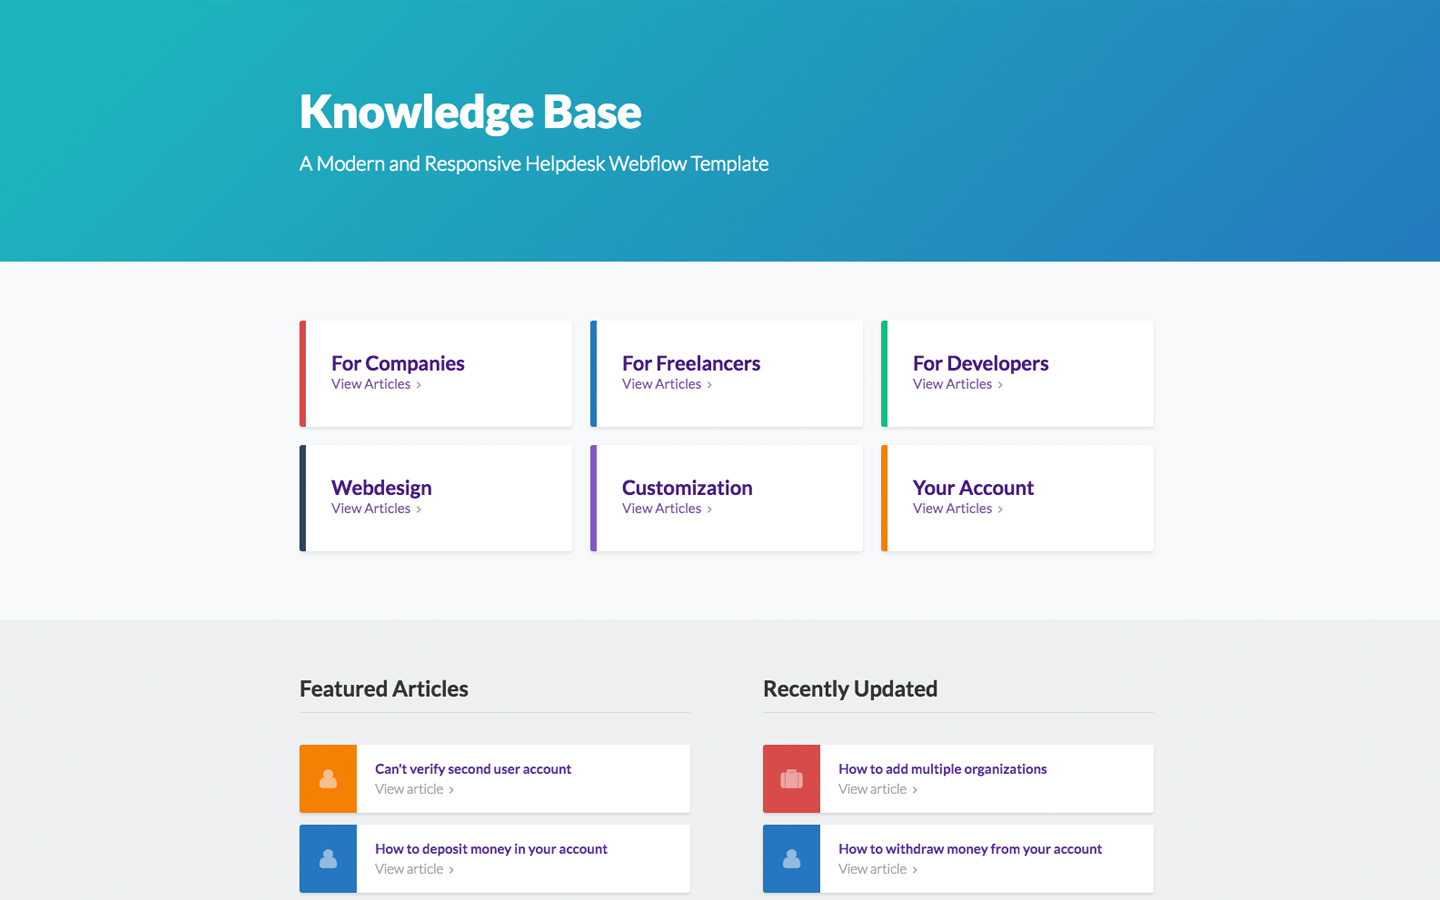This screenshot has width=1440, height=900.
Task: Click the red briefcase icon for "How to add multiple organizations"
Action: 791,778
